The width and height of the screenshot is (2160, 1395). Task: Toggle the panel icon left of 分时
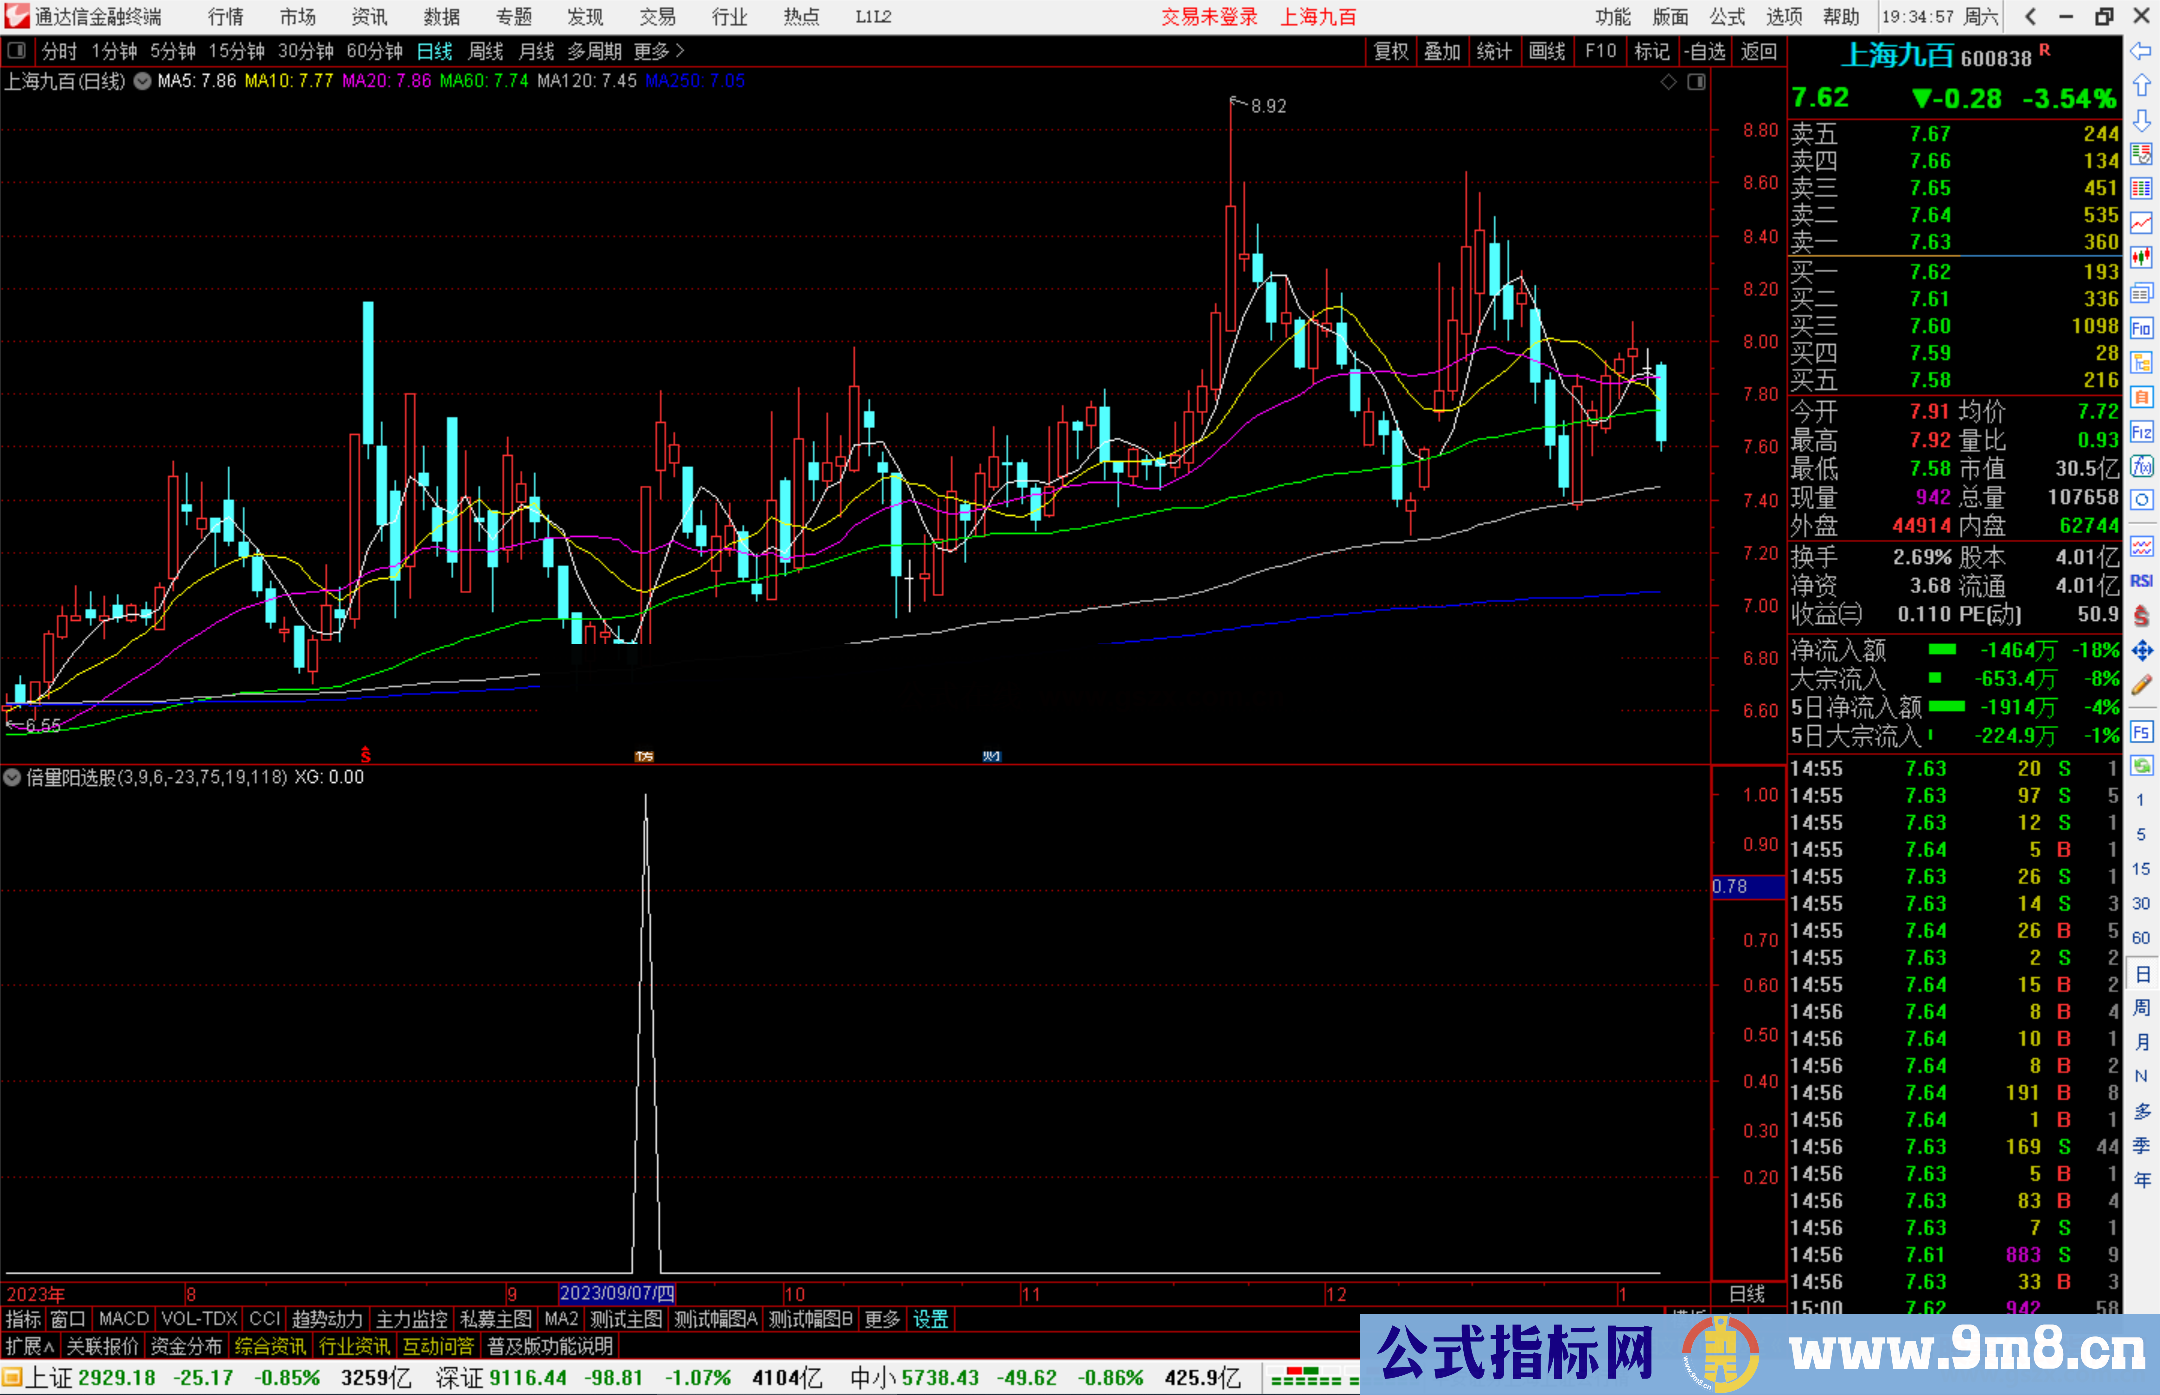click(x=17, y=50)
